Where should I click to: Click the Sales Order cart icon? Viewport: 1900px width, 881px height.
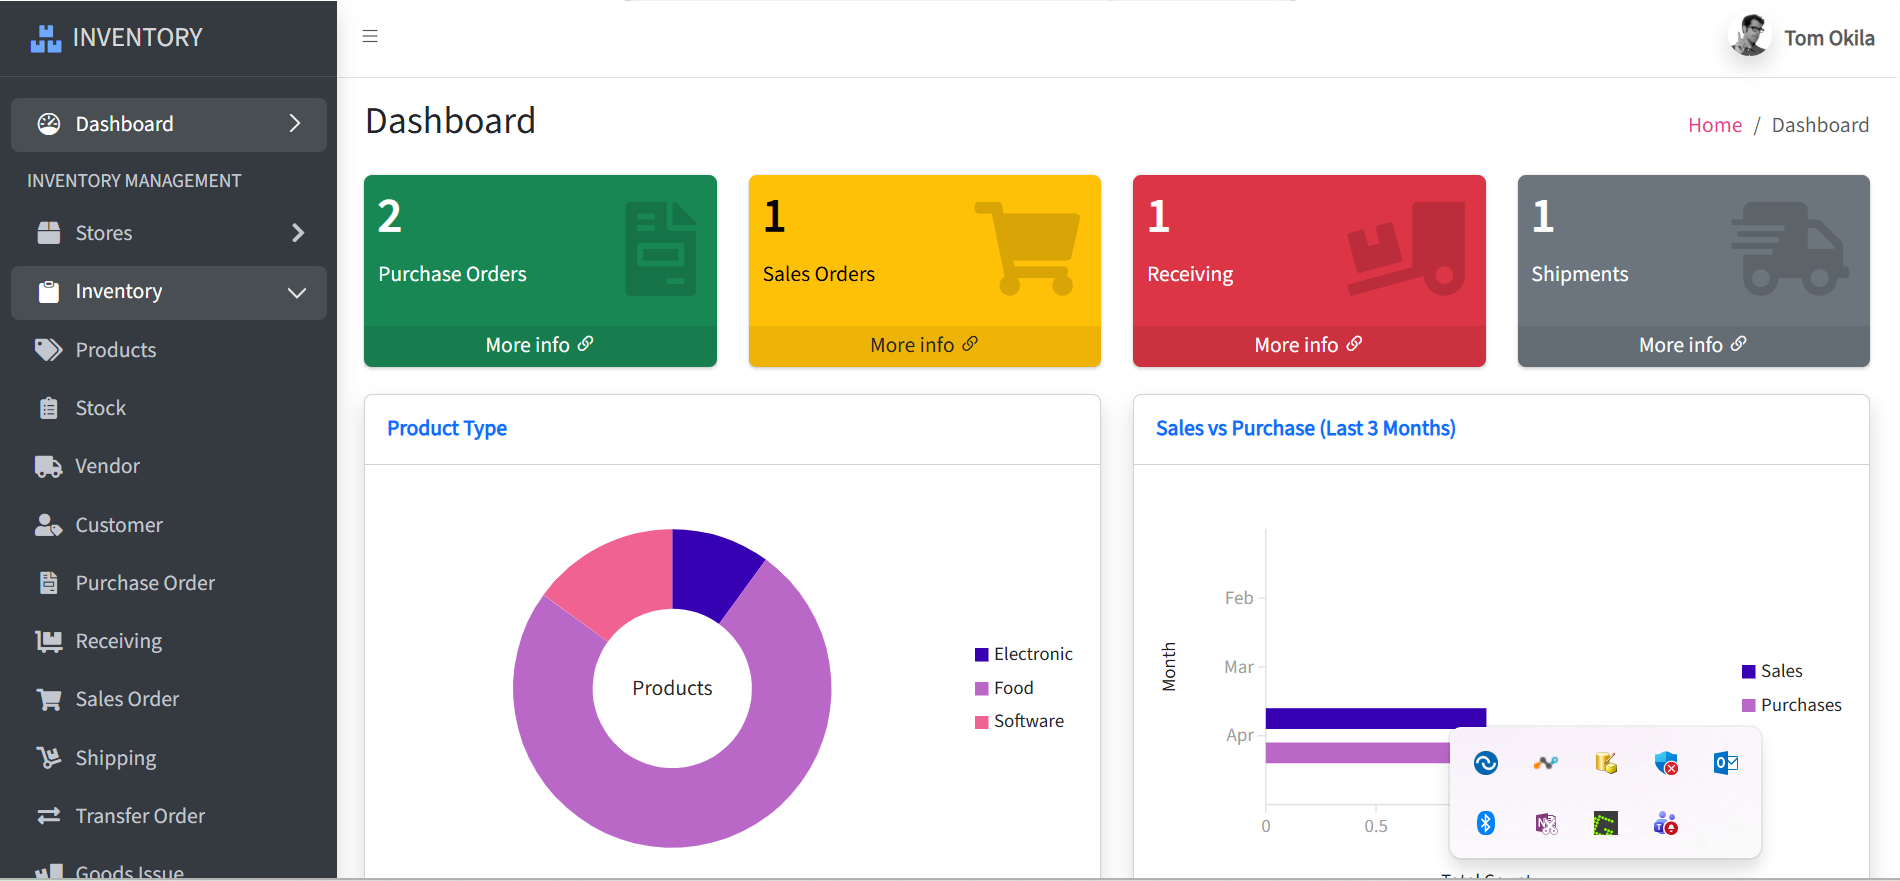(48, 699)
